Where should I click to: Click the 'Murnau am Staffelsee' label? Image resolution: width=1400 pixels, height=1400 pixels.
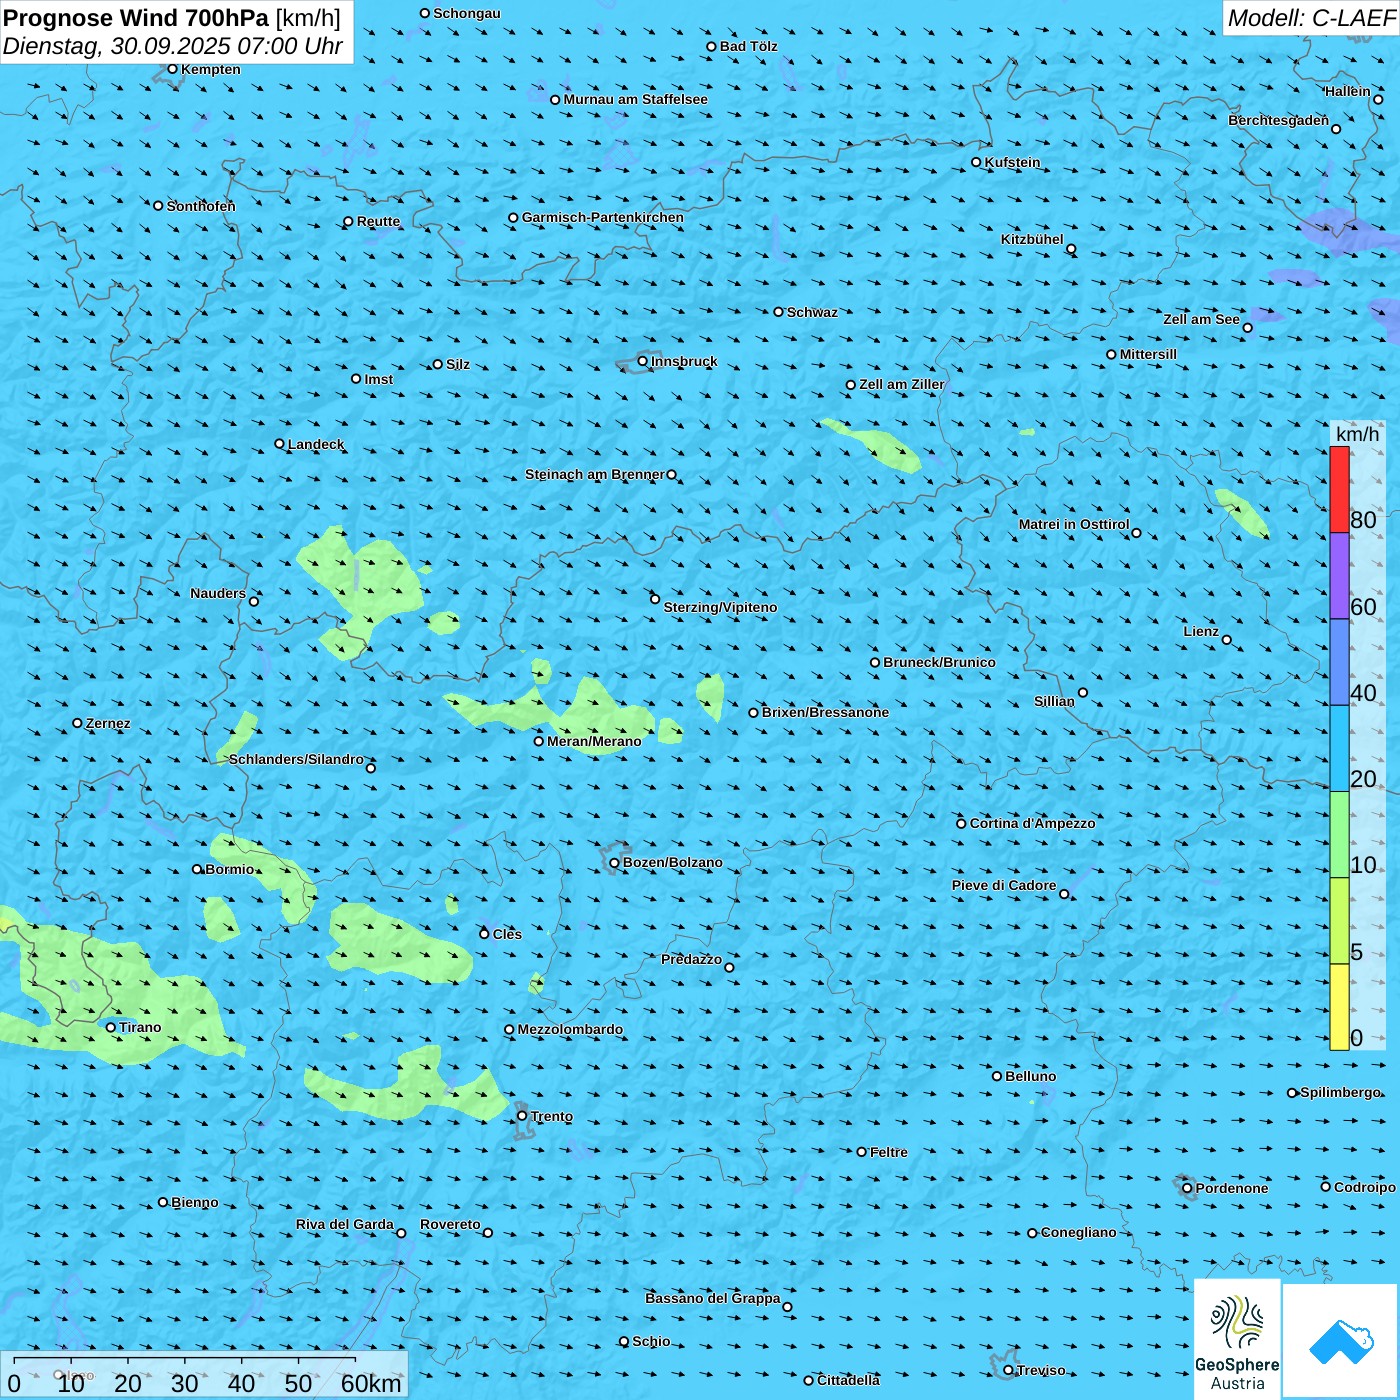[635, 99]
